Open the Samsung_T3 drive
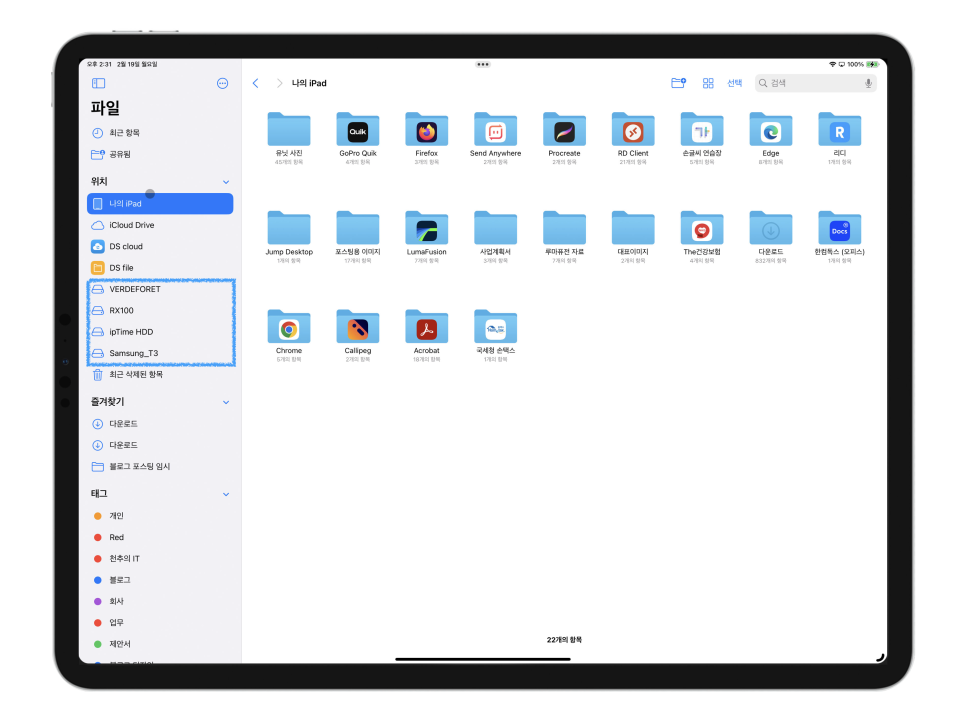966x723 pixels. (x=160, y=353)
